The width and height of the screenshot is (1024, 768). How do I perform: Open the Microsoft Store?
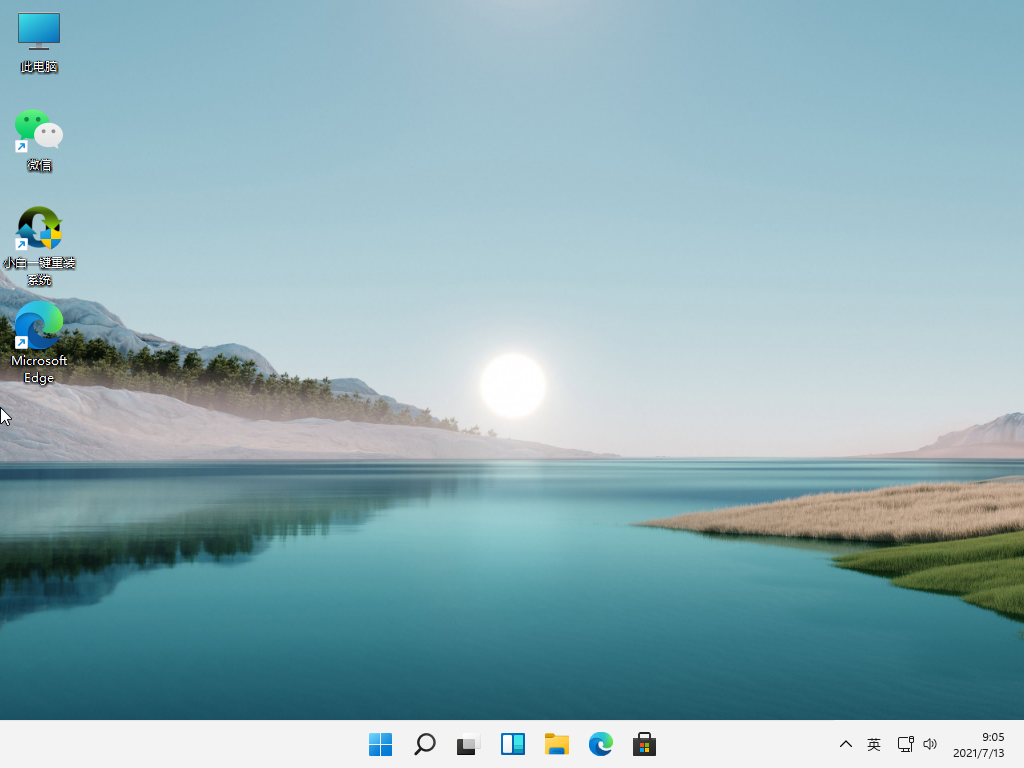click(x=644, y=744)
